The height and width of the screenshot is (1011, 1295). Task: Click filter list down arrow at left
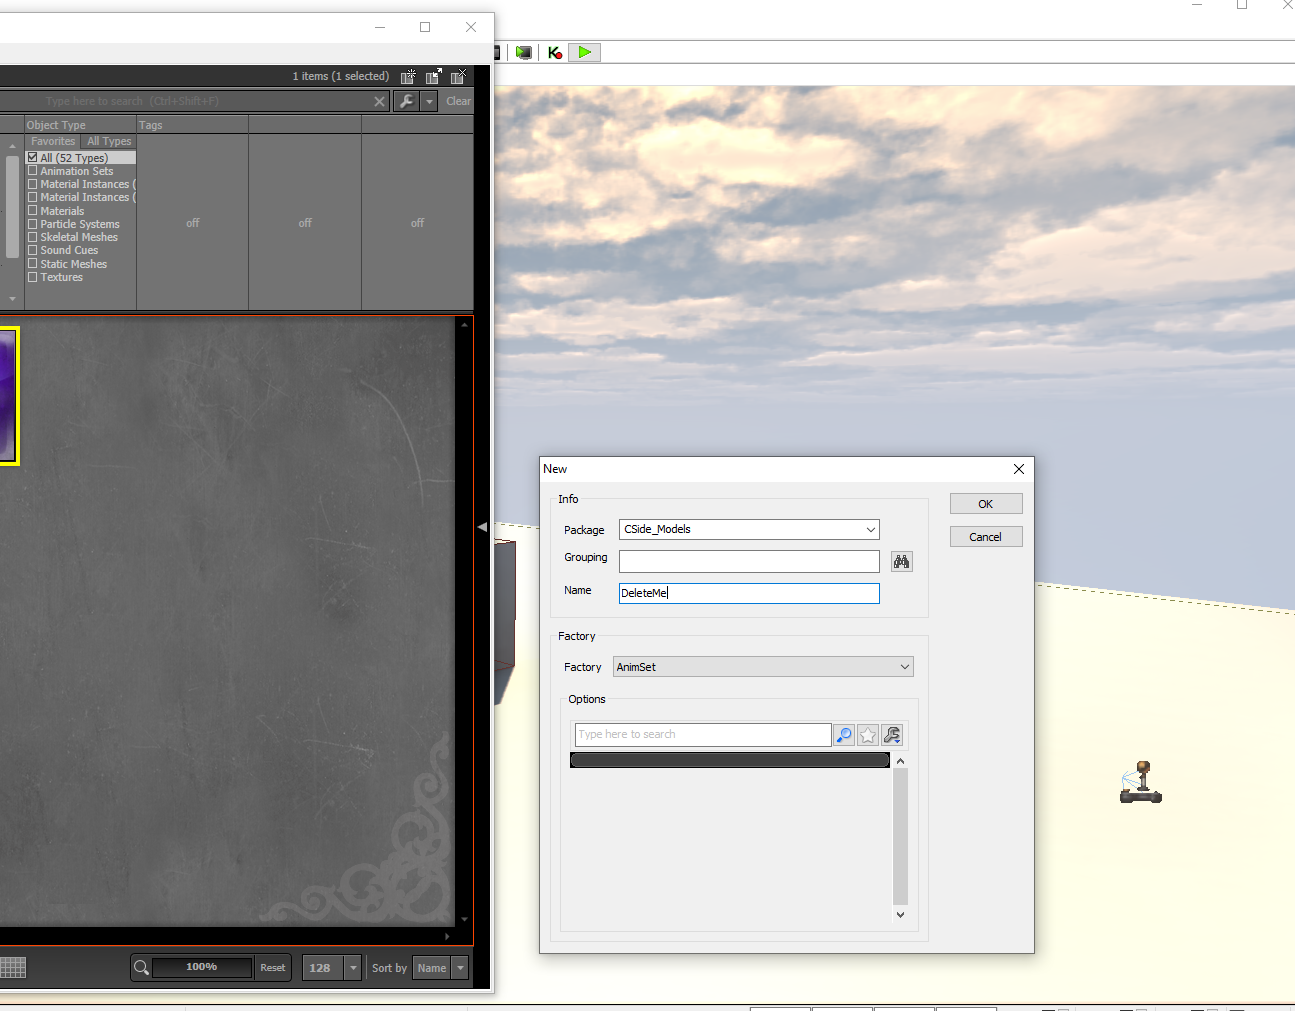pyautogui.click(x=12, y=298)
